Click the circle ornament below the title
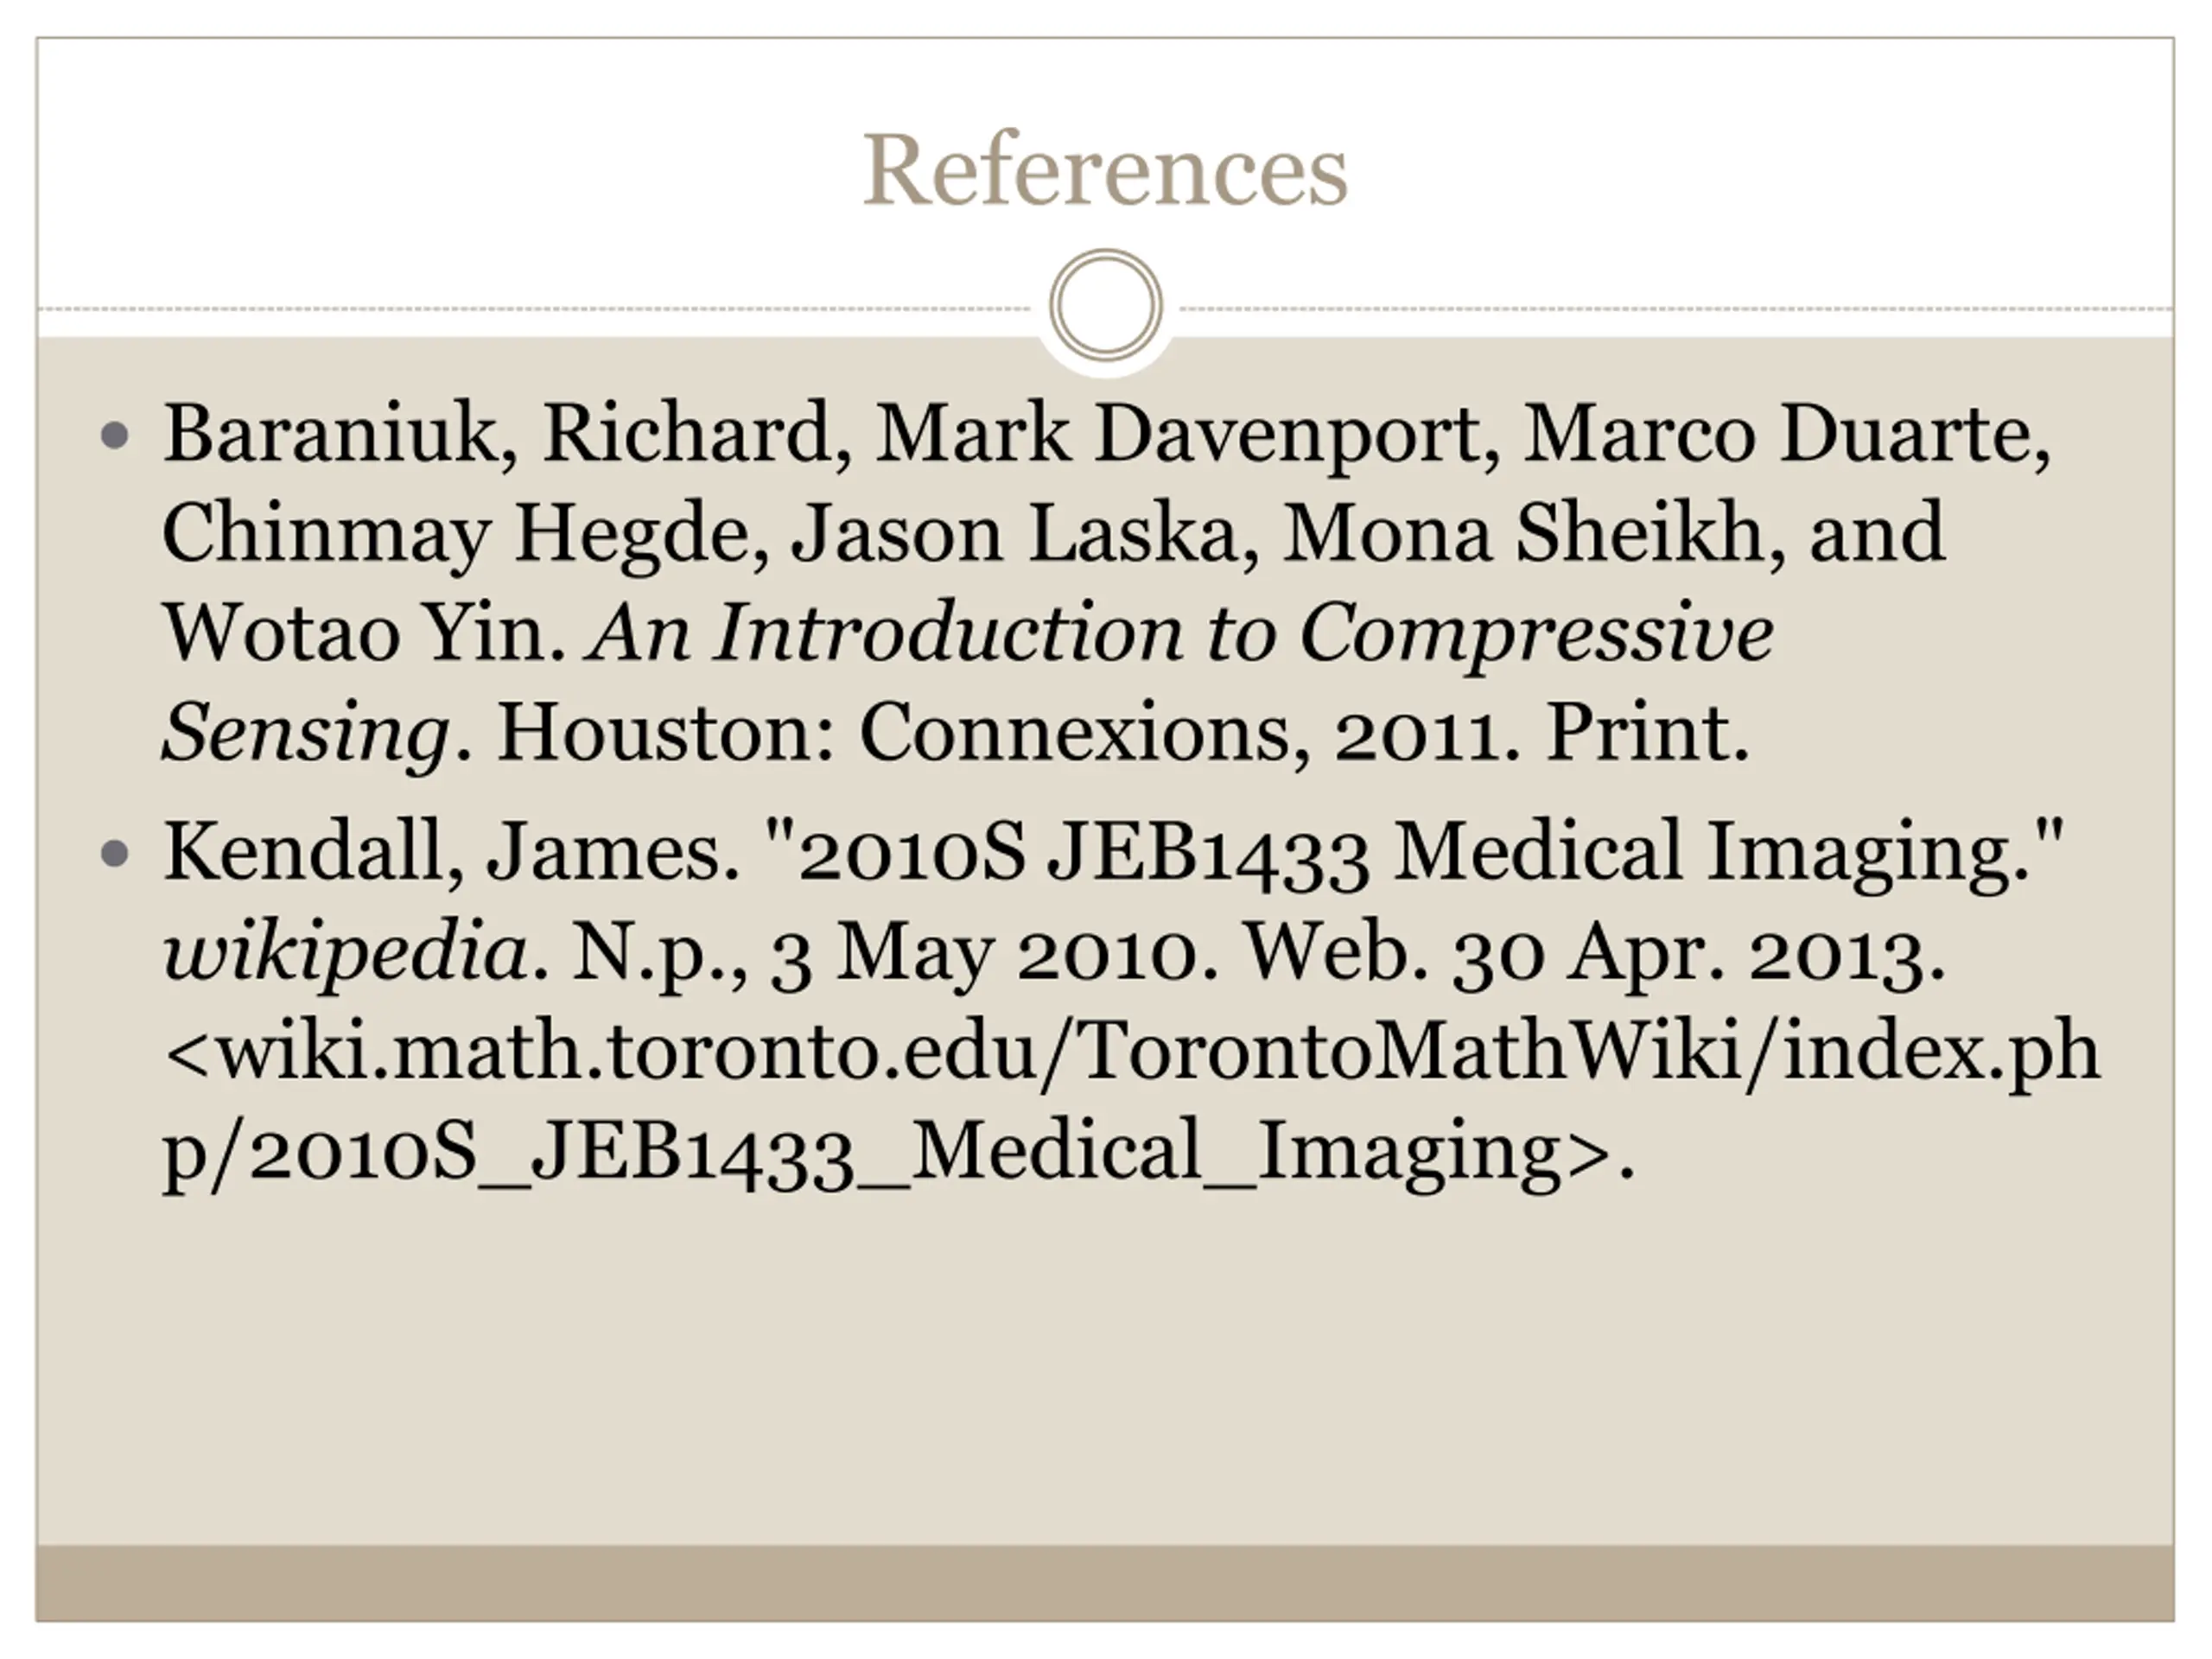 [1105, 305]
